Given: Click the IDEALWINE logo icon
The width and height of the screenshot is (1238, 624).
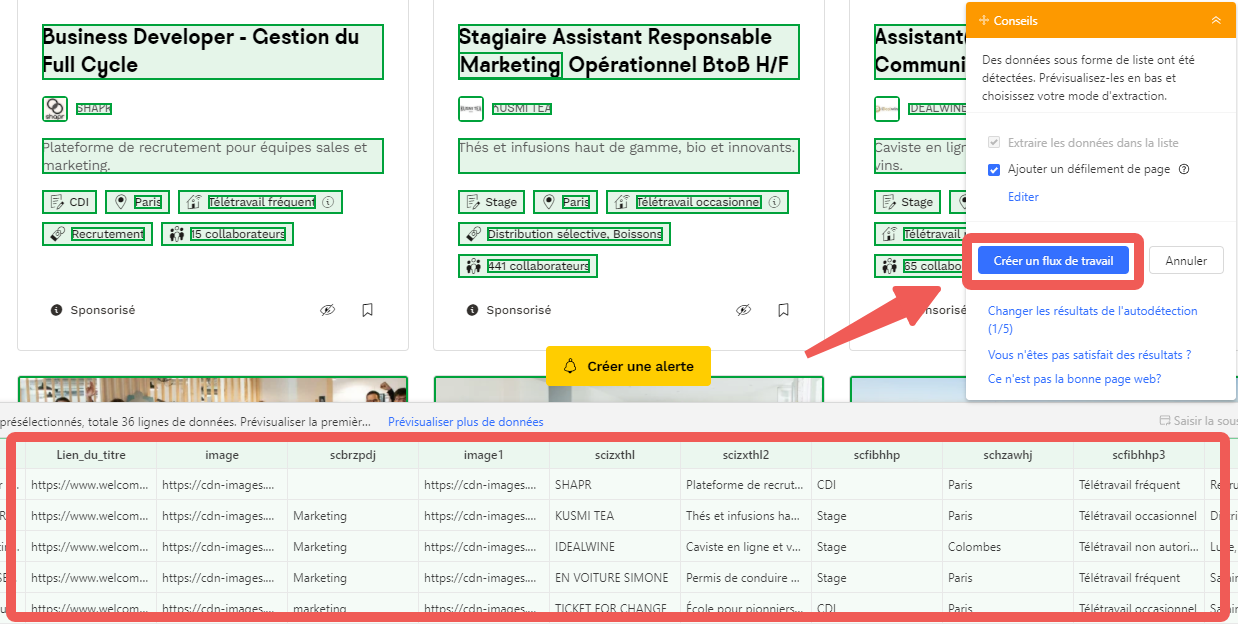Looking at the screenshot, I should coord(886,108).
